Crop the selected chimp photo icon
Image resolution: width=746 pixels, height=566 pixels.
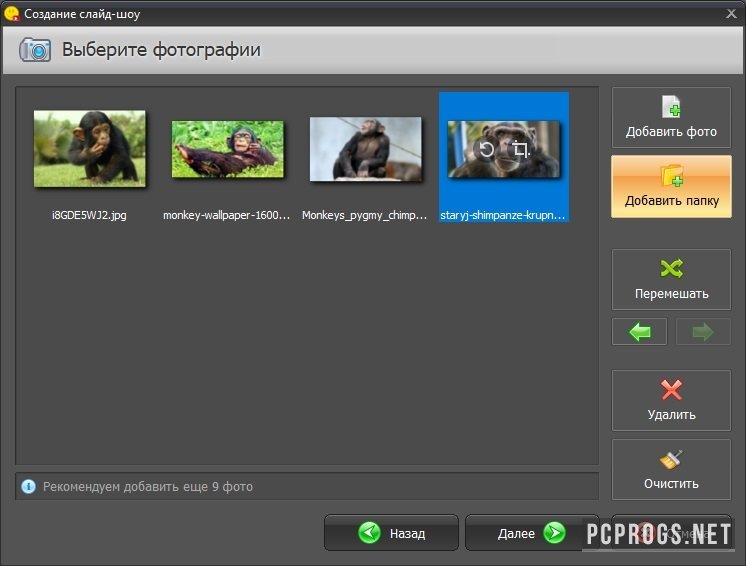click(x=520, y=150)
